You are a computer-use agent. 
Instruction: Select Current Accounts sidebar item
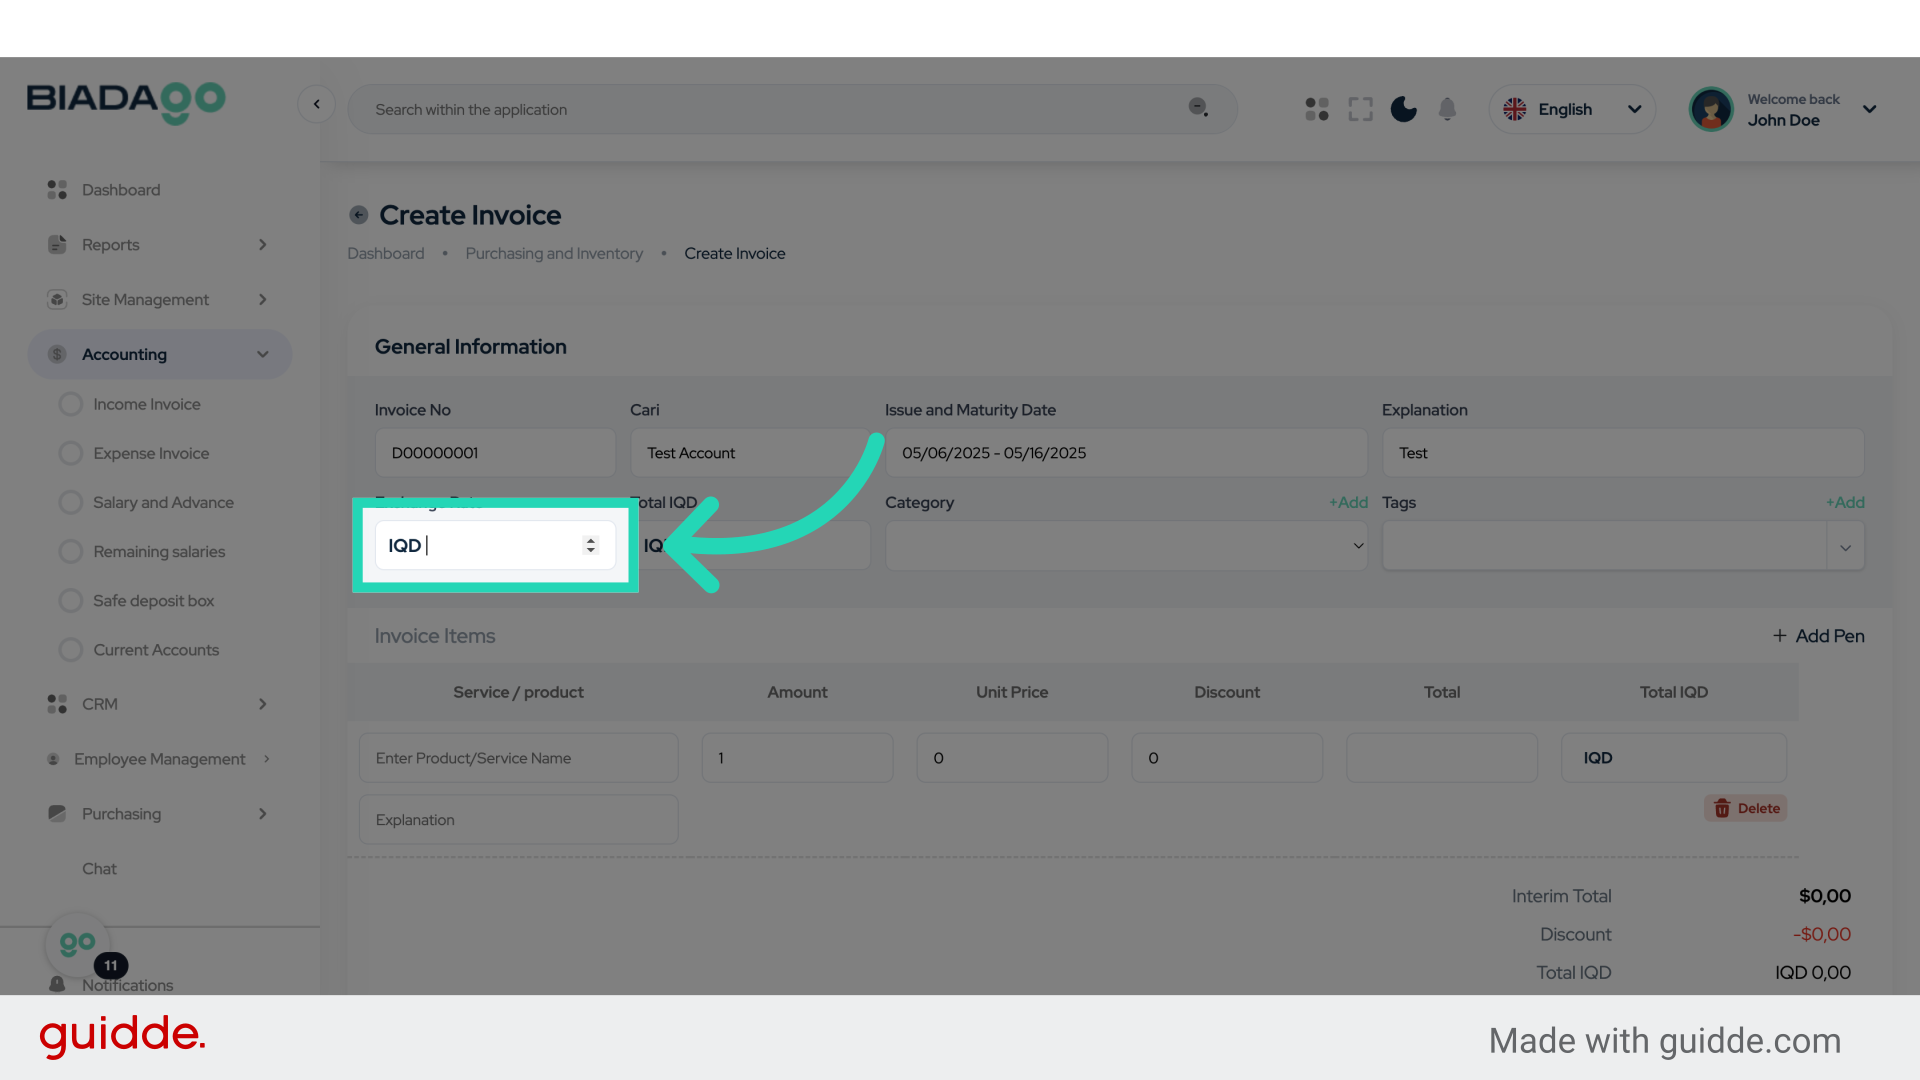(155, 650)
